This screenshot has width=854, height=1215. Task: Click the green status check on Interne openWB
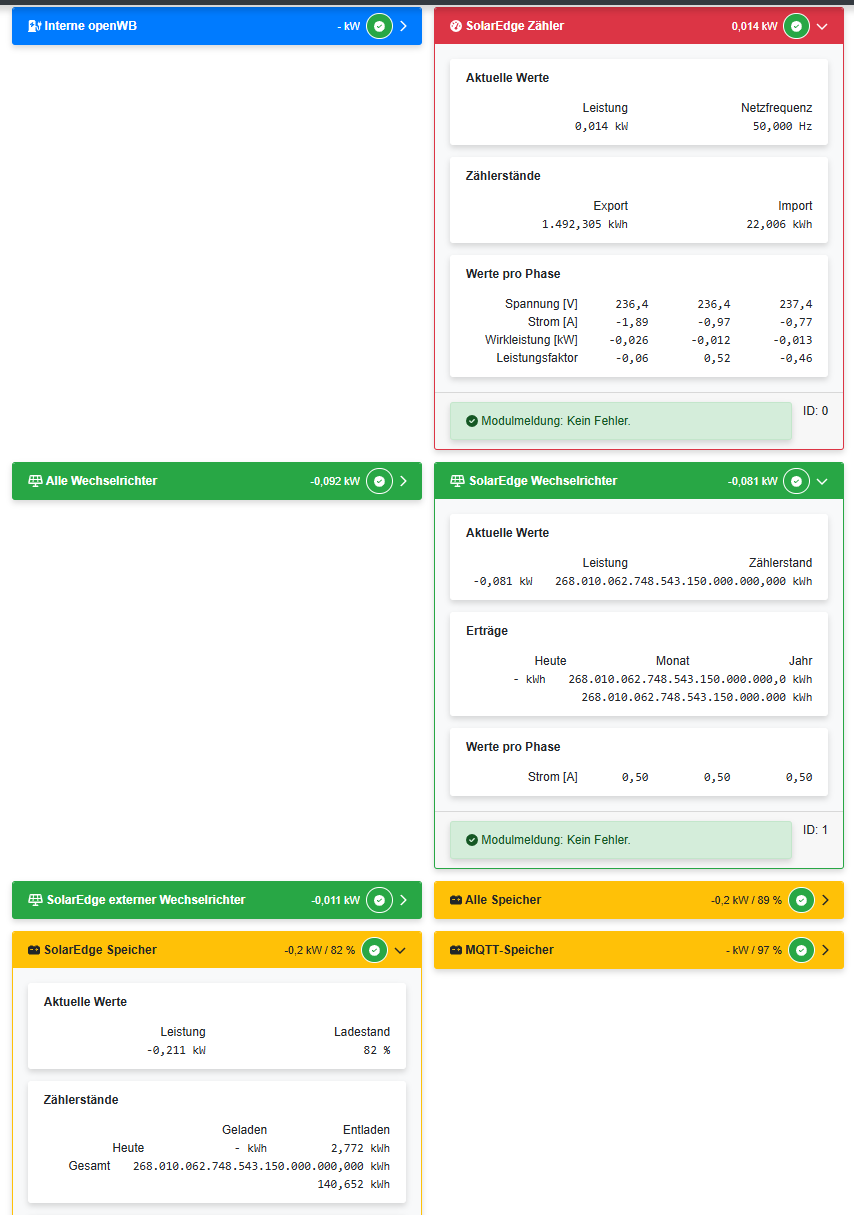coord(379,26)
